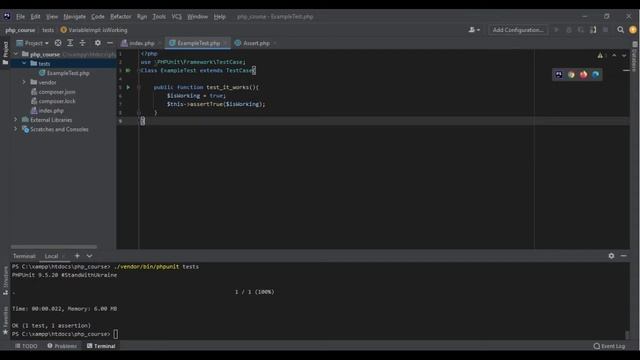Switch to ExampleTest.php editor tab
Viewport: 640px width, 360px height.
click(198, 43)
